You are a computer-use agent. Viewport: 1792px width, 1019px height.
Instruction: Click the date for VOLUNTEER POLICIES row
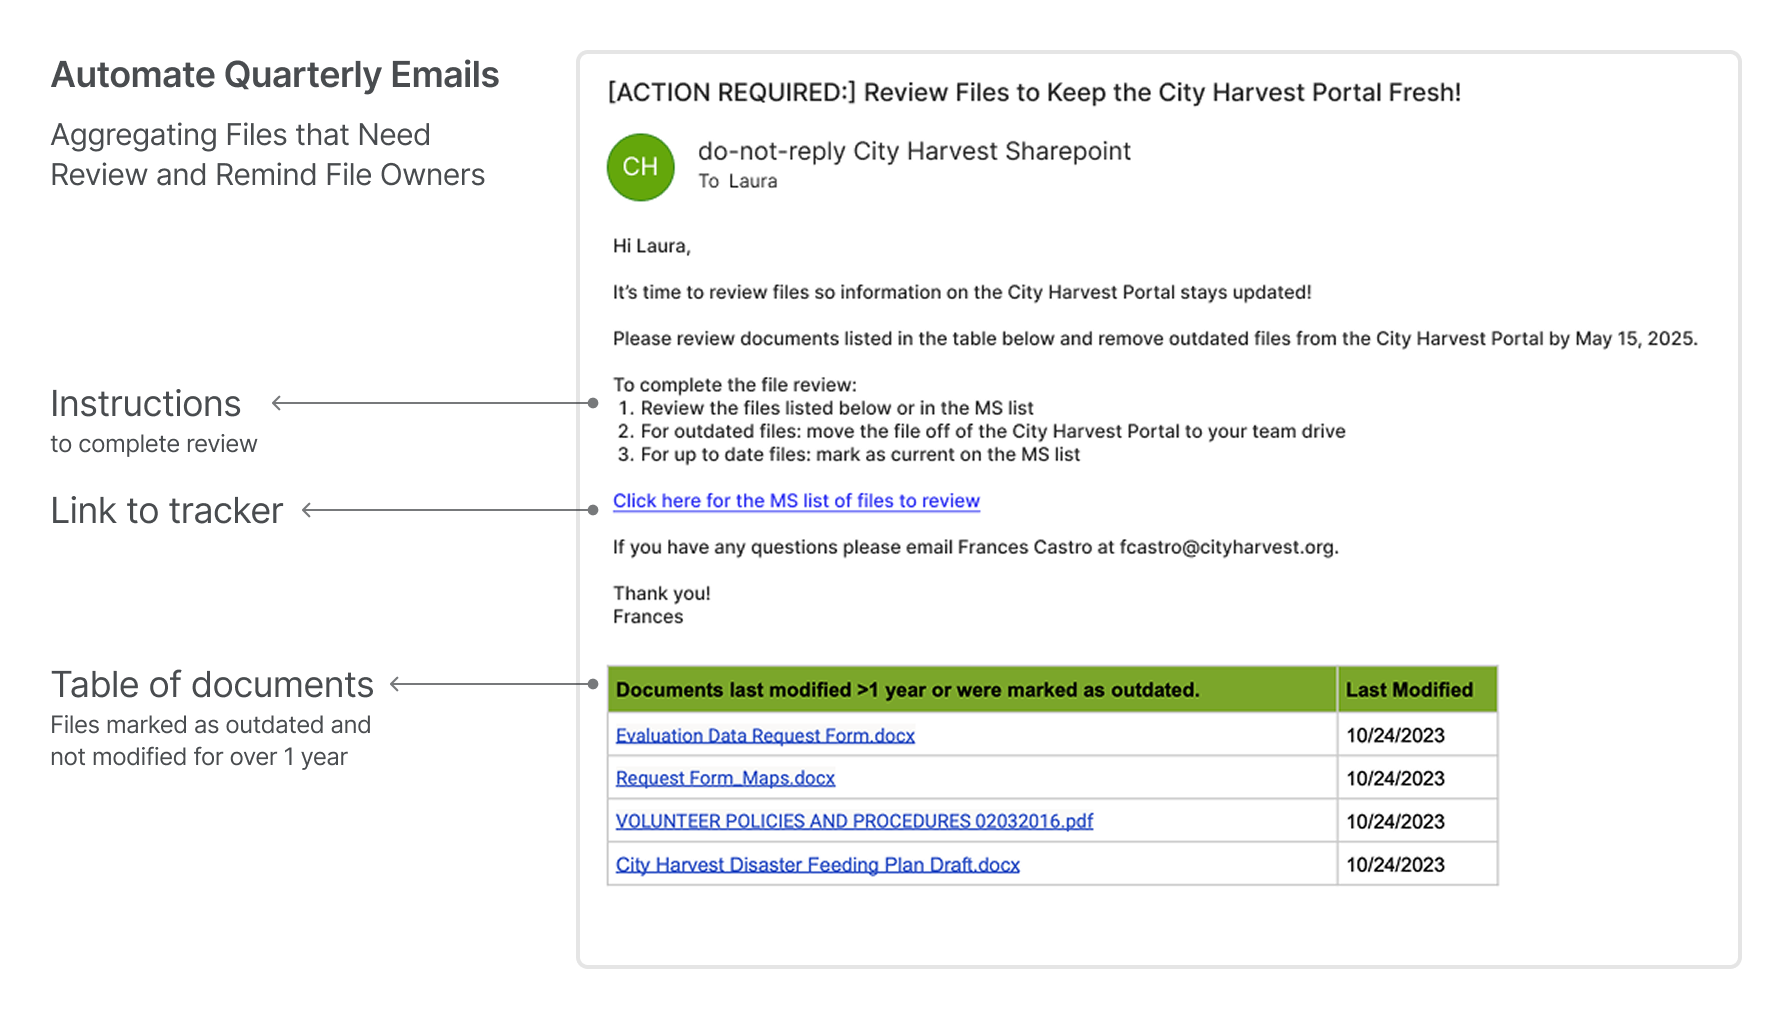(x=1395, y=822)
